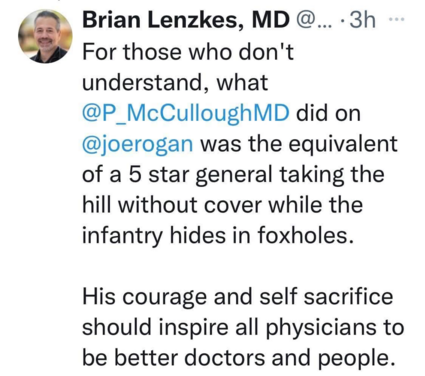Open the three-dot more options menu

click(397, 19)
